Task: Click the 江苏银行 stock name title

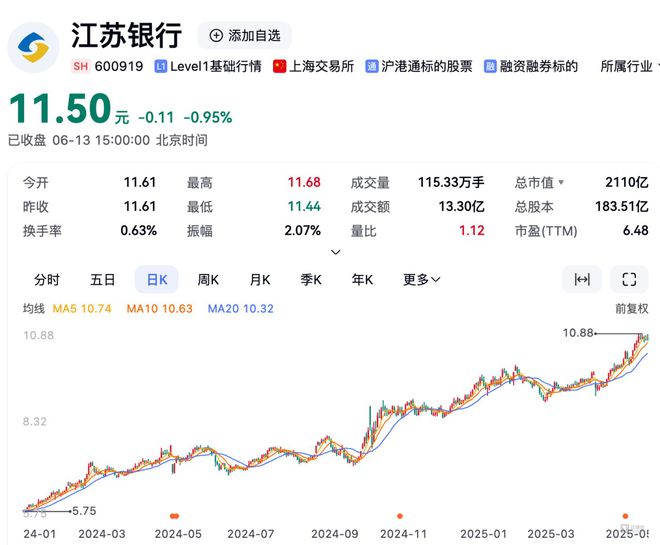Action: 126,35
